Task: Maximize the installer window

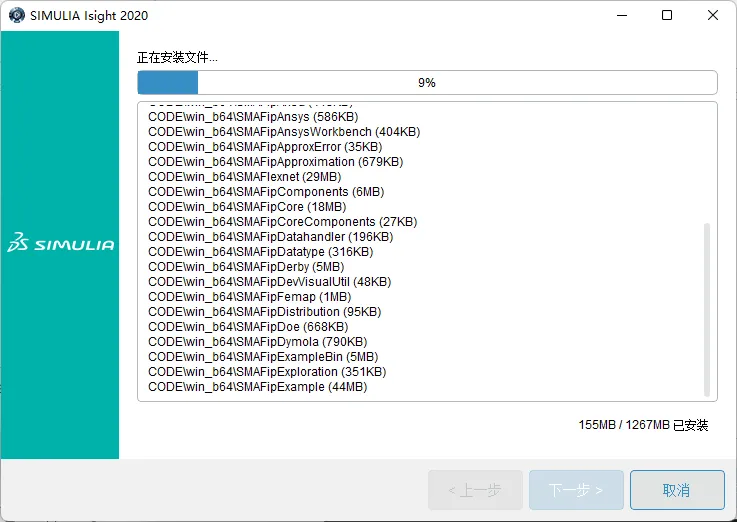Action: pyautogui.click(x=666, y=15)
